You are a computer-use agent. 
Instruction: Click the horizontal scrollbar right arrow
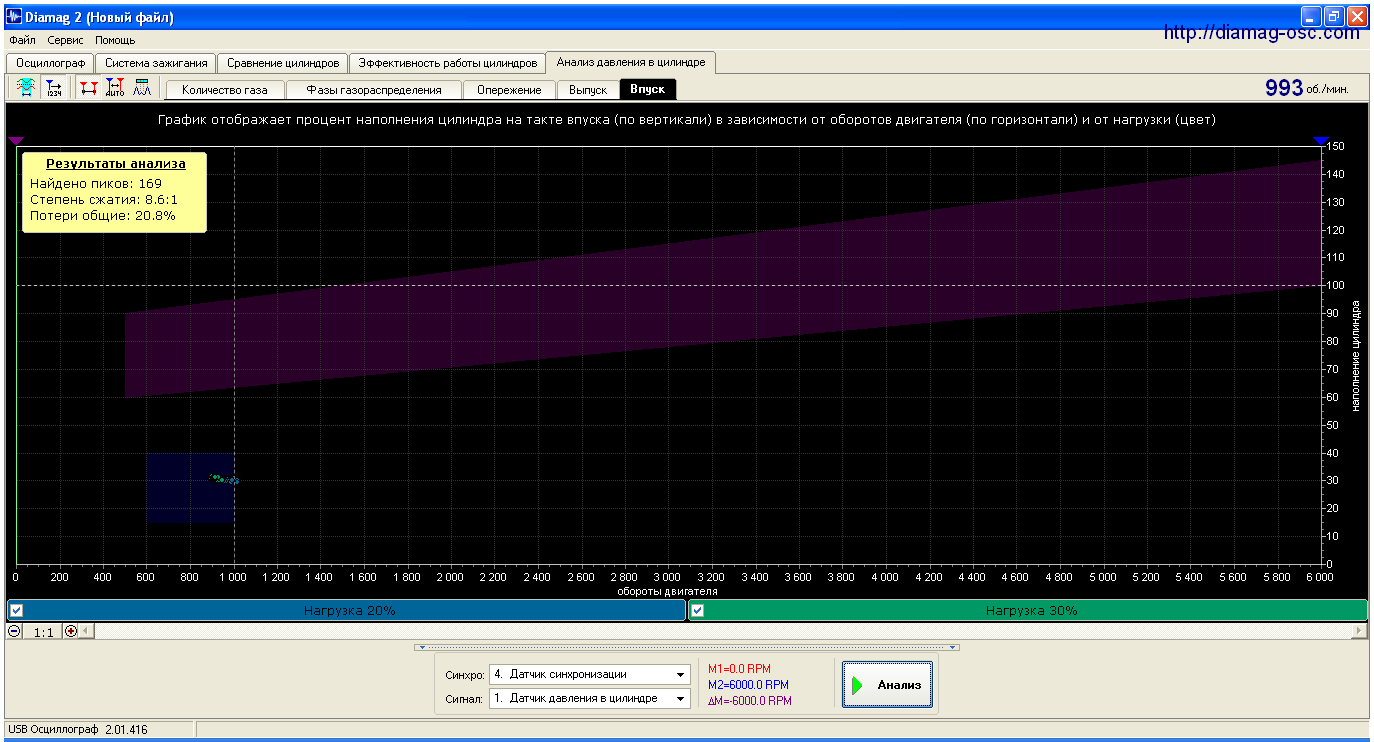point(1359,631)
